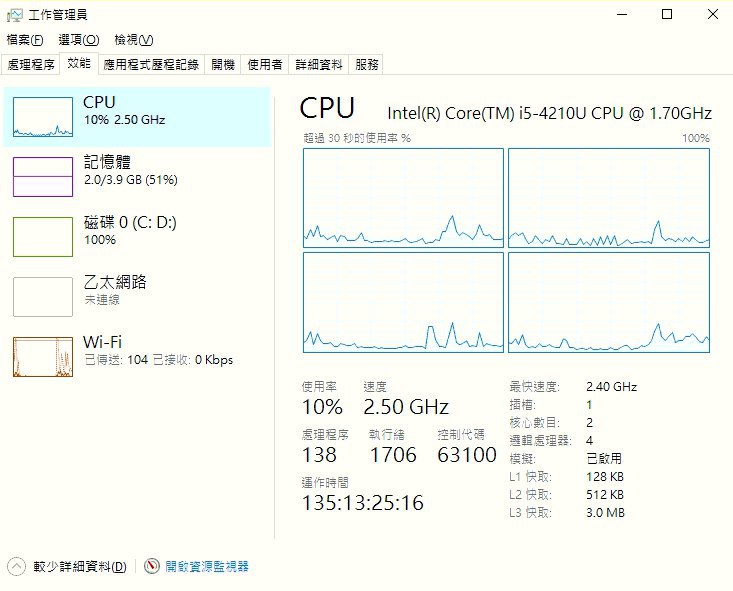This screenshot has width=733, height=591.
Task: Switch to the 應用程式歷程記錄 tab
Action: pyautogui.click(x=152, y=65)
